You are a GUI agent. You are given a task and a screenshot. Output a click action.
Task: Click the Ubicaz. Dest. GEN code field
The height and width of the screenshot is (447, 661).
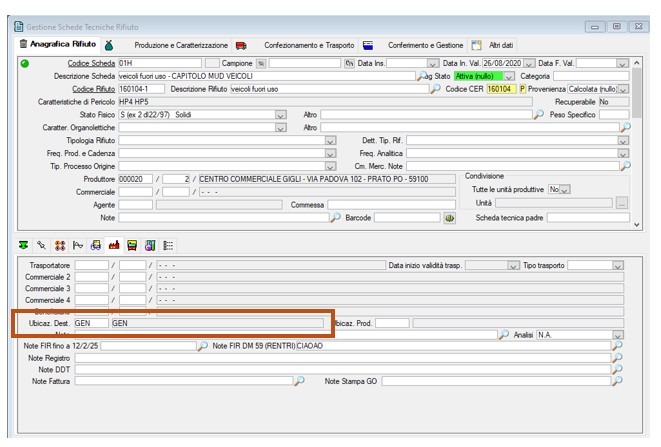click(x=90, y=323)
